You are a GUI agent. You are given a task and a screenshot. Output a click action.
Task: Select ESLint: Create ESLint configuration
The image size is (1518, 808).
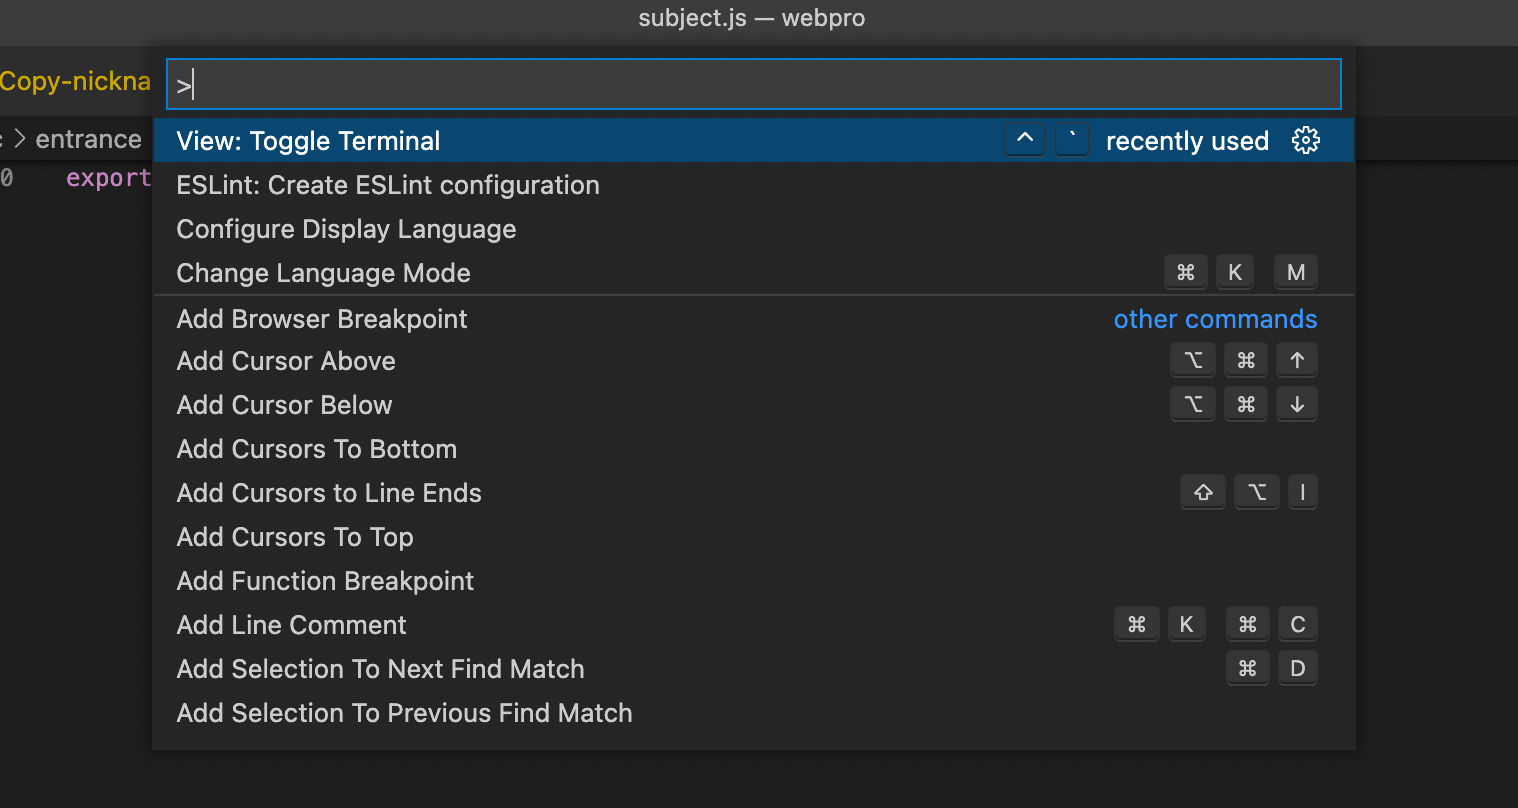tap(387, 184)
